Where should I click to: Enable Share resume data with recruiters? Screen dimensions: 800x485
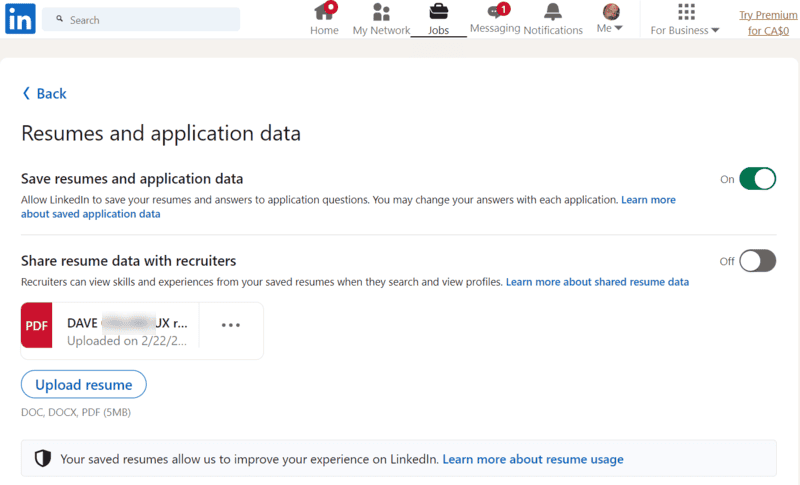[x=758, y=261]
